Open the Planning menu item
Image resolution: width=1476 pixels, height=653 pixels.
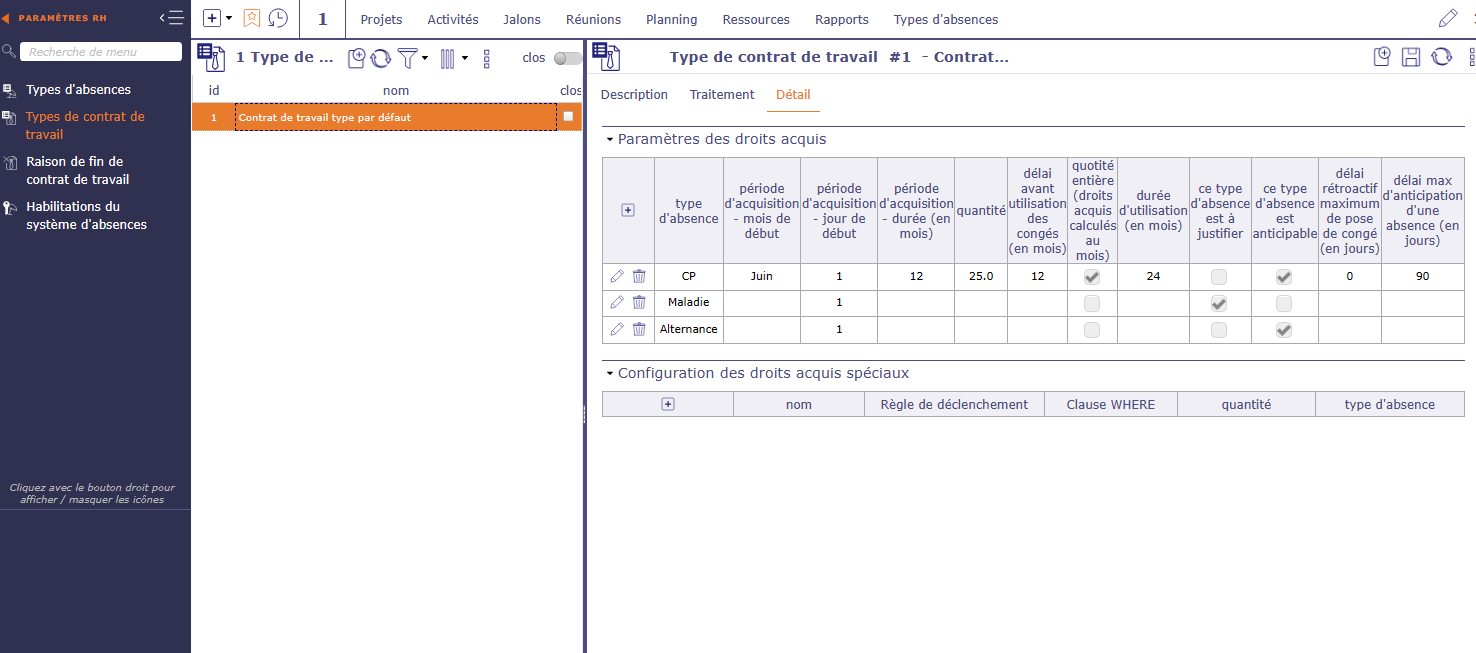671,19
